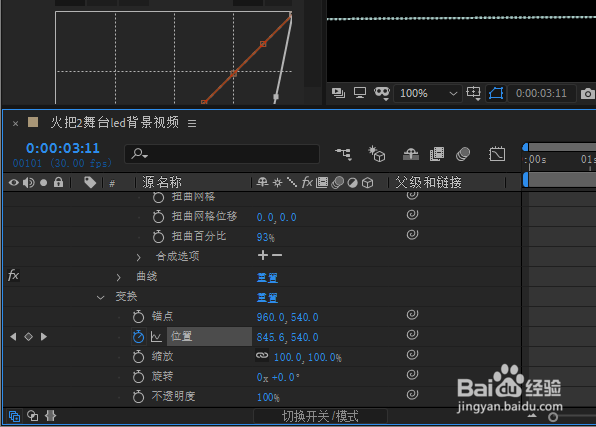Toggle the constrain proportions link for 缩放

[262, 356]
